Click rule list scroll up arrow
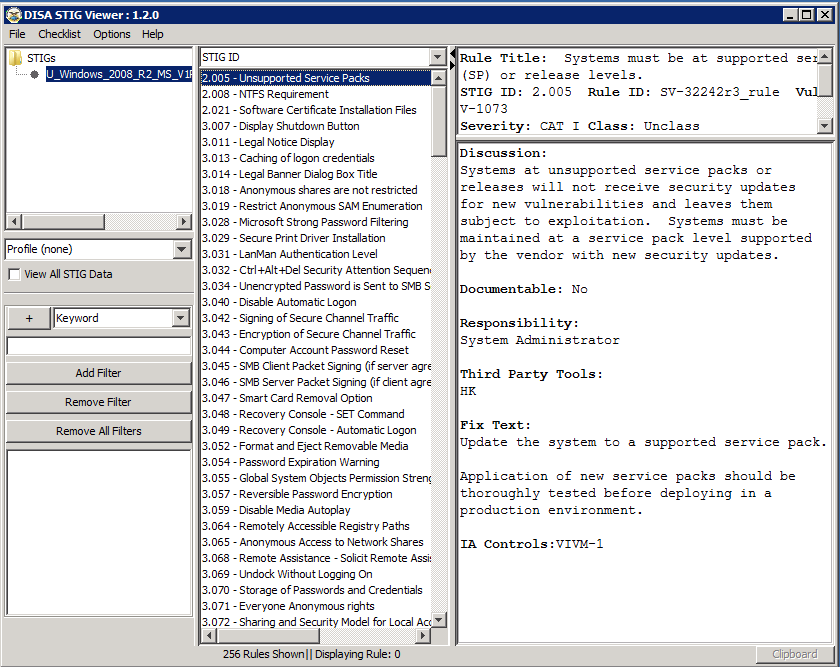Image resolution: width=840 pixels, height=667 pixels. 439,78
